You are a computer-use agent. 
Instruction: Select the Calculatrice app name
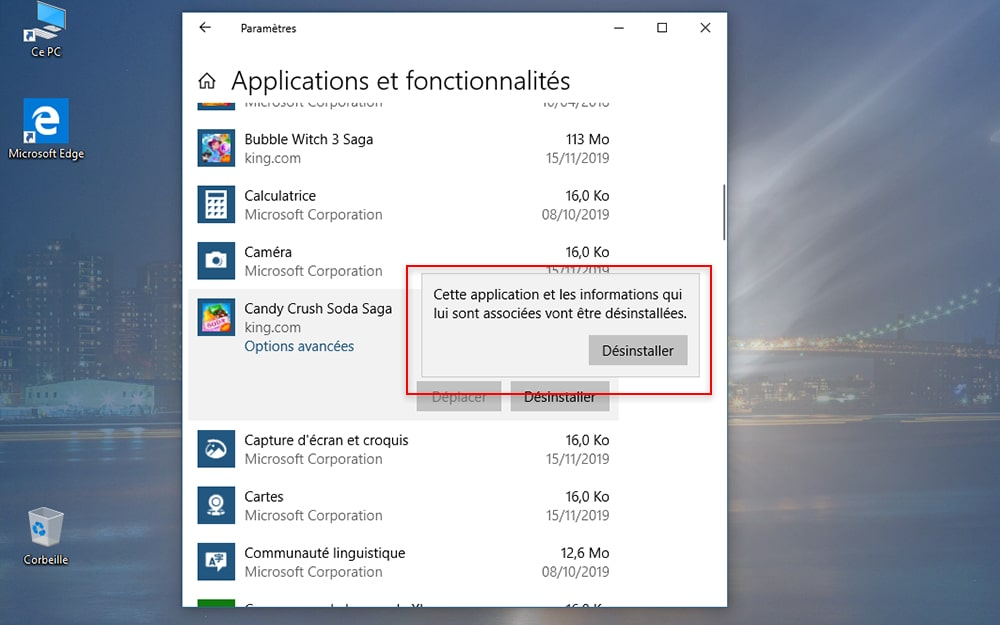pyautogui.click(x=280, y=196)
